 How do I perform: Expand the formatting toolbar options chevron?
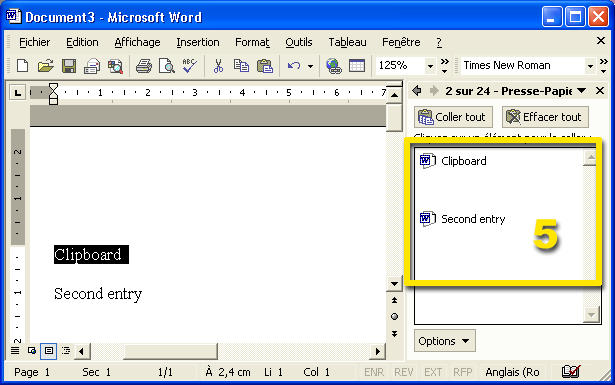coord(604,65)
